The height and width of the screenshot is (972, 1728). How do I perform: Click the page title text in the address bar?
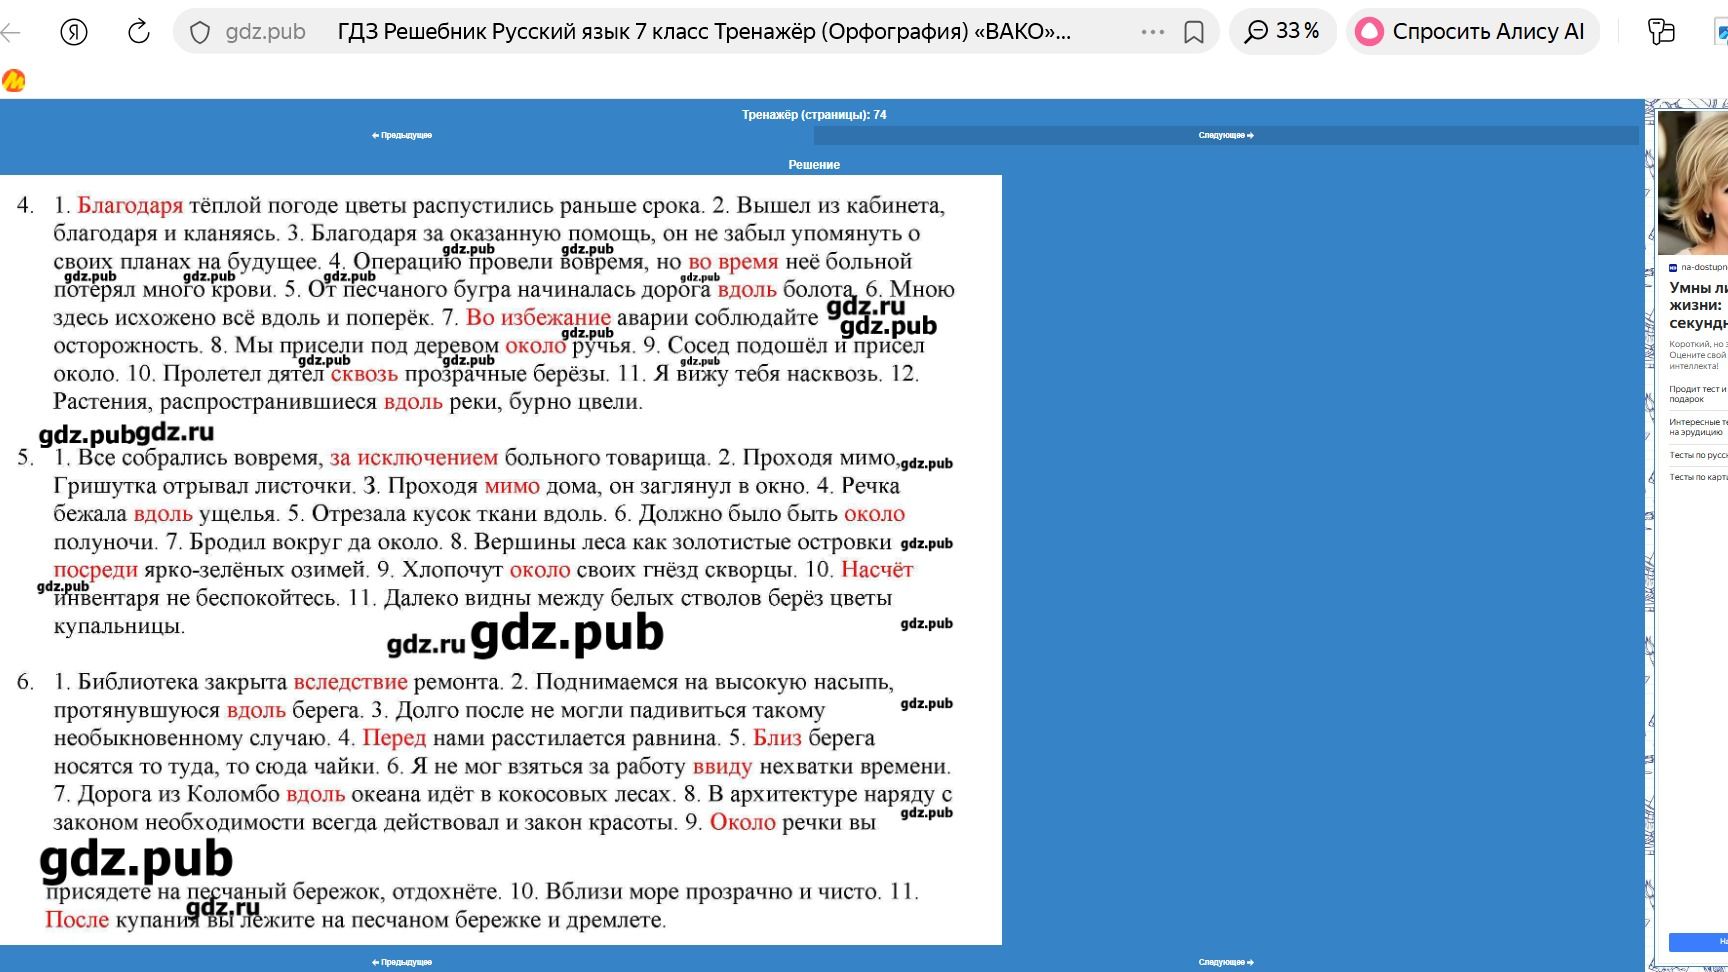click(704, 32)
